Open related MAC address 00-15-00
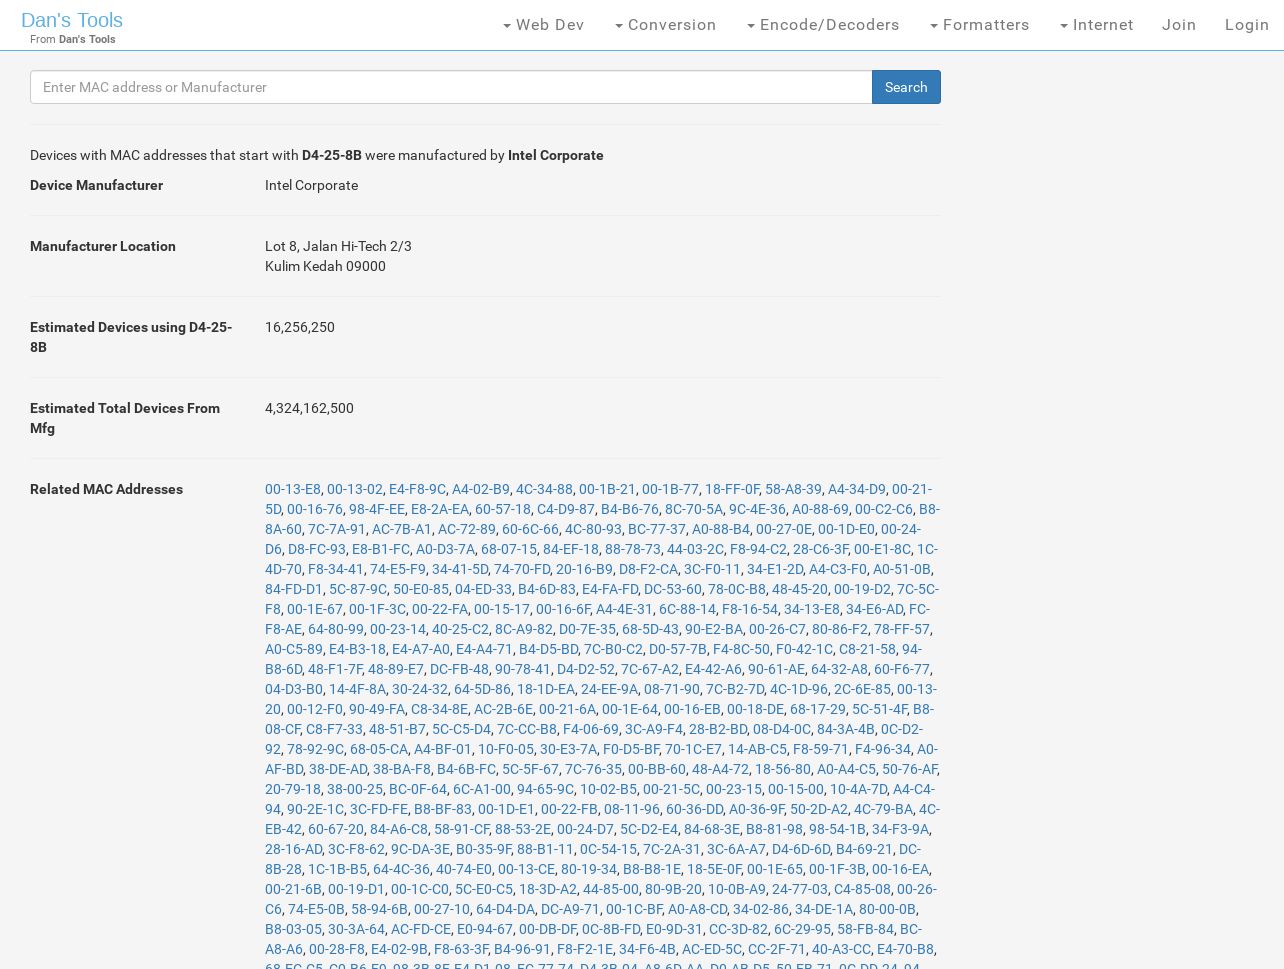Viewport: 1284px width, 969px height. [x=796, y=789]
